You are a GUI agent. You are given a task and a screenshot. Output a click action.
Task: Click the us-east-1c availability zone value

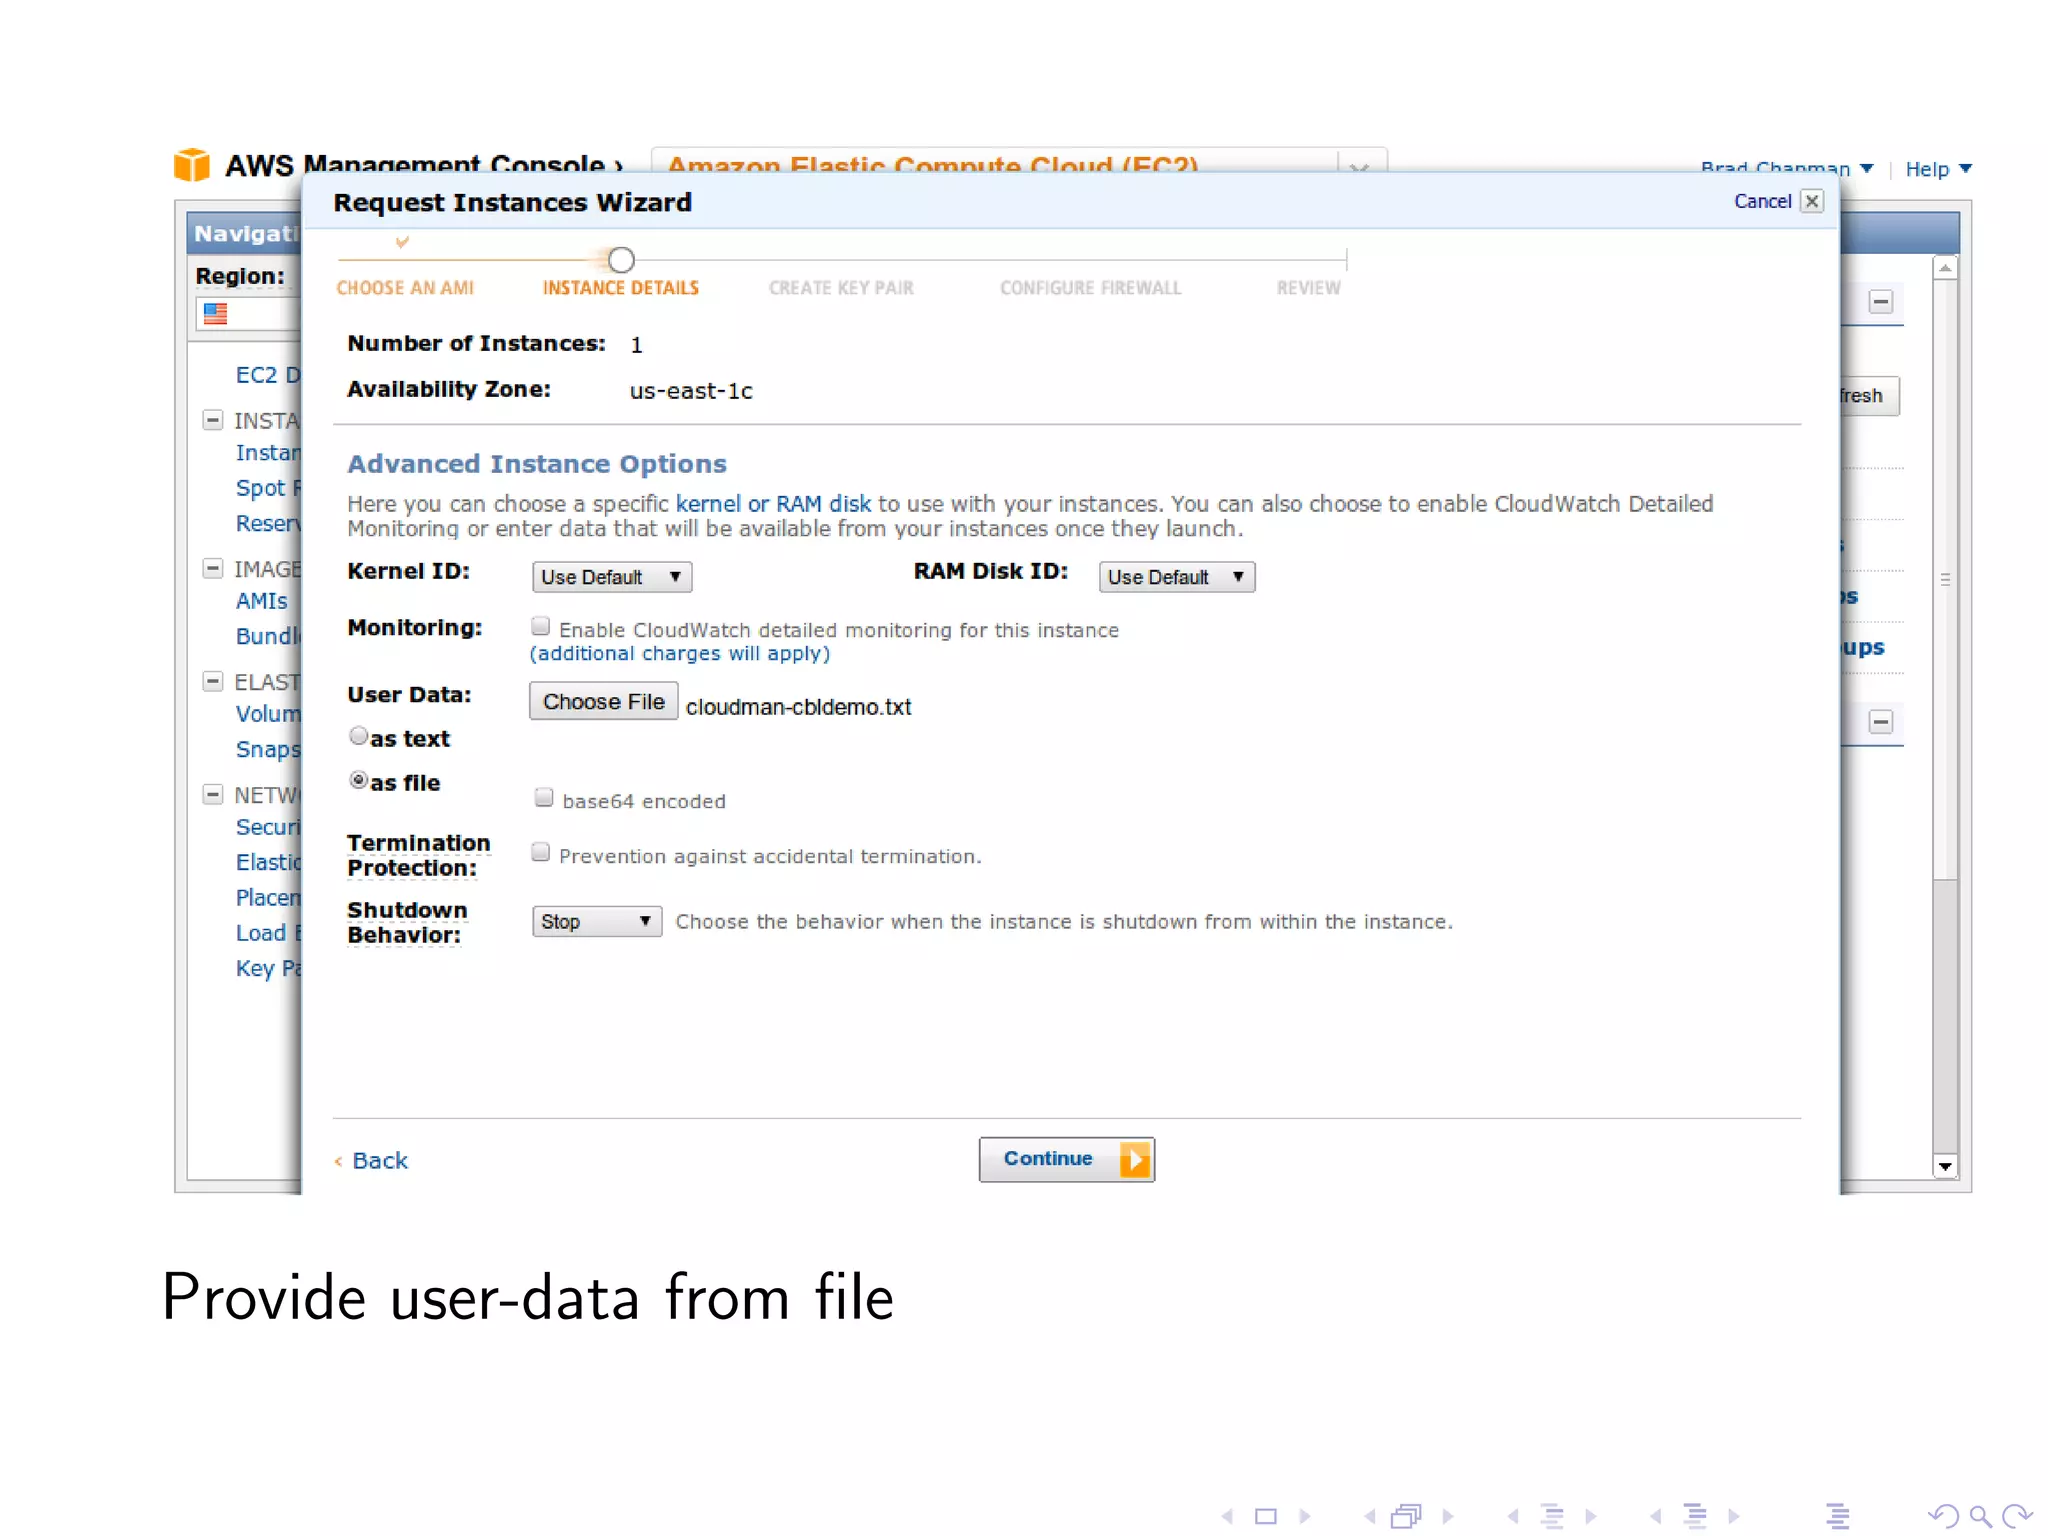pos(691,391)
